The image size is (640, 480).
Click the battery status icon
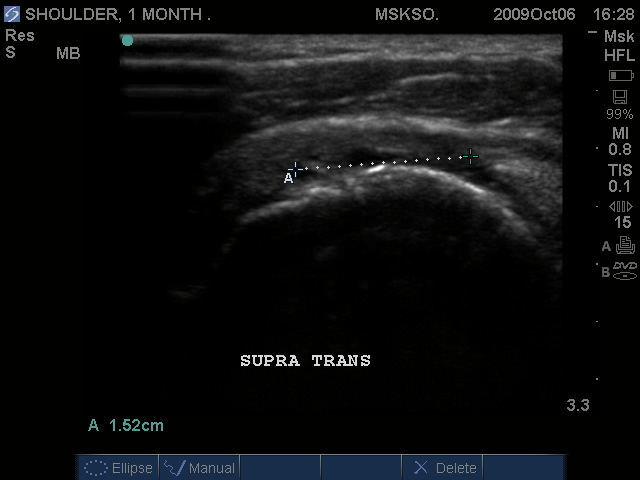[x=620, y=76]
